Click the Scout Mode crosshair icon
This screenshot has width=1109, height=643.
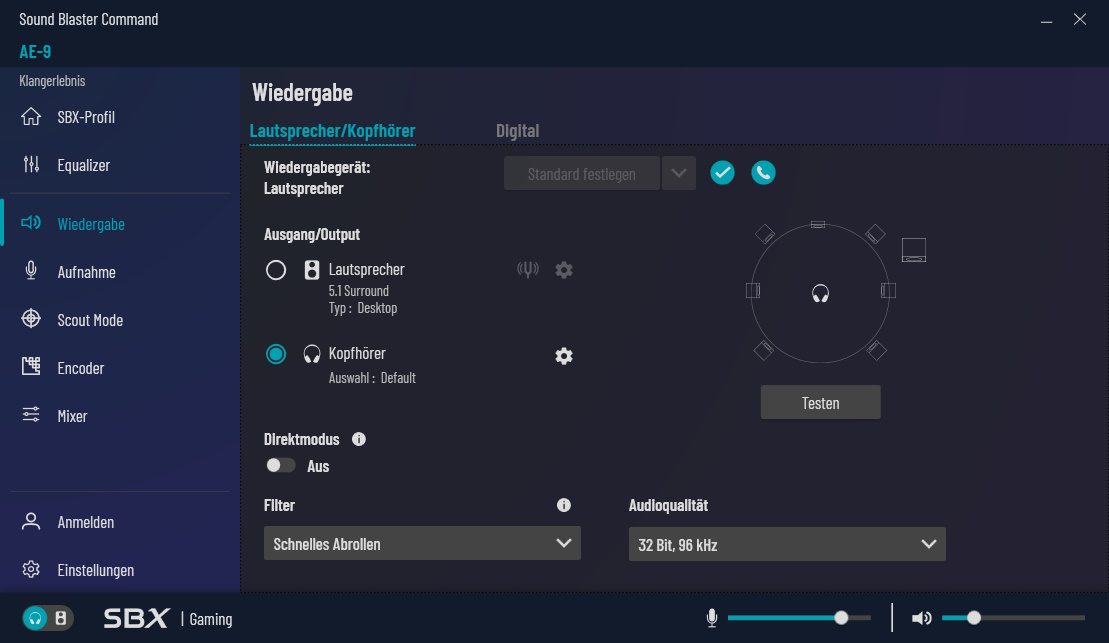coord(31,319)
